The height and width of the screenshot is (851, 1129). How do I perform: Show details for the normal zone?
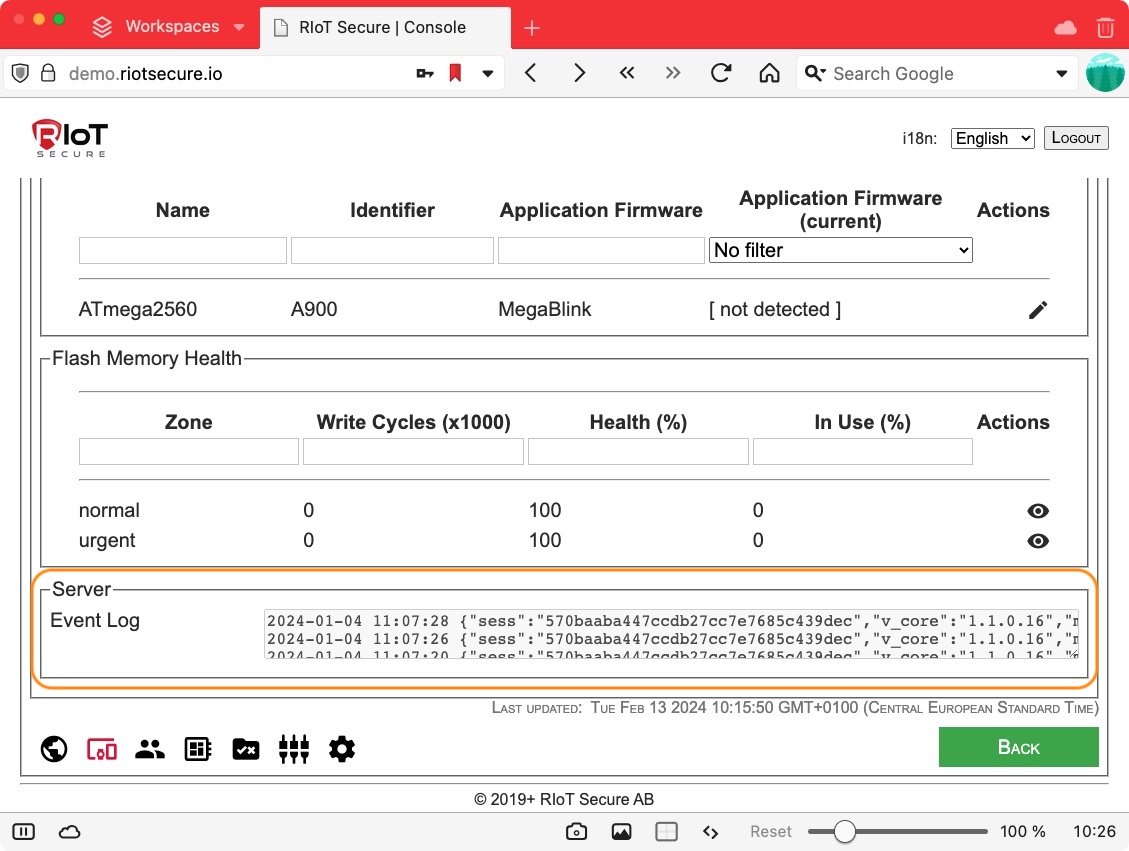pyautogui.click(x=1037, y=511)
